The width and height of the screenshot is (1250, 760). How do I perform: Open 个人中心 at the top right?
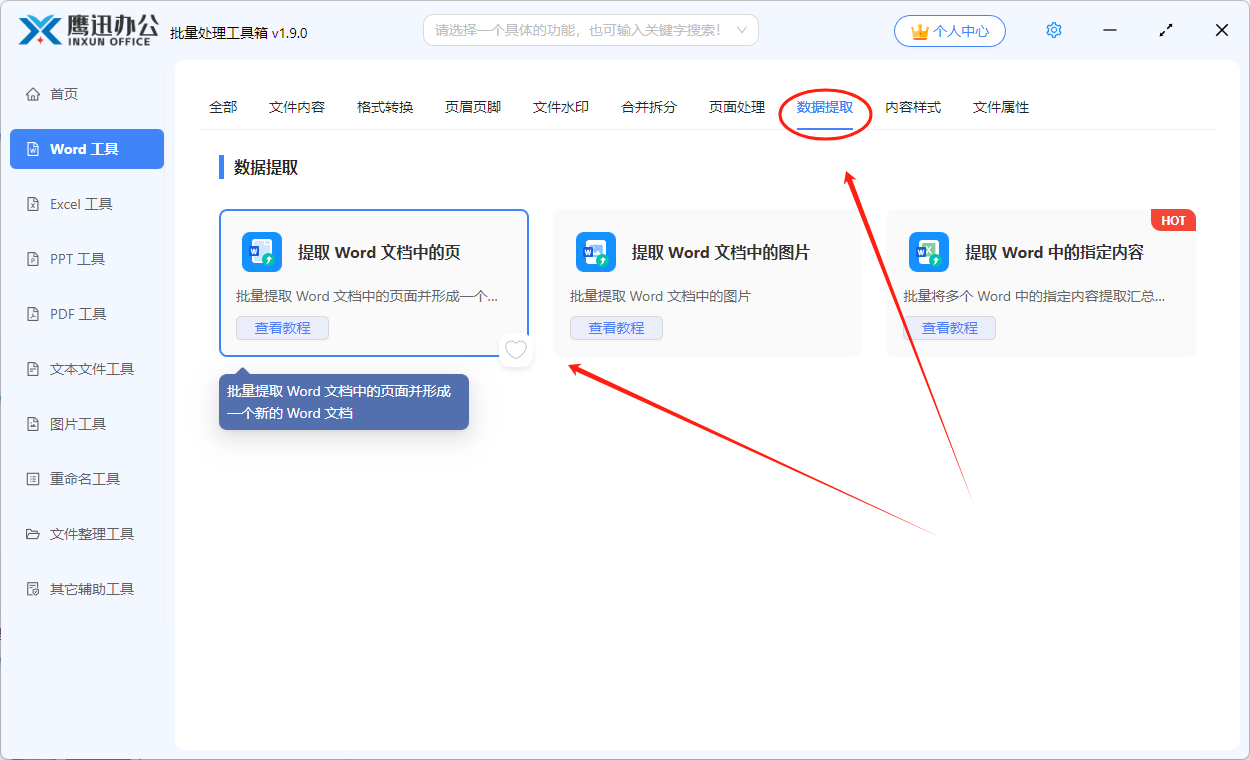(x=949, y=30)
